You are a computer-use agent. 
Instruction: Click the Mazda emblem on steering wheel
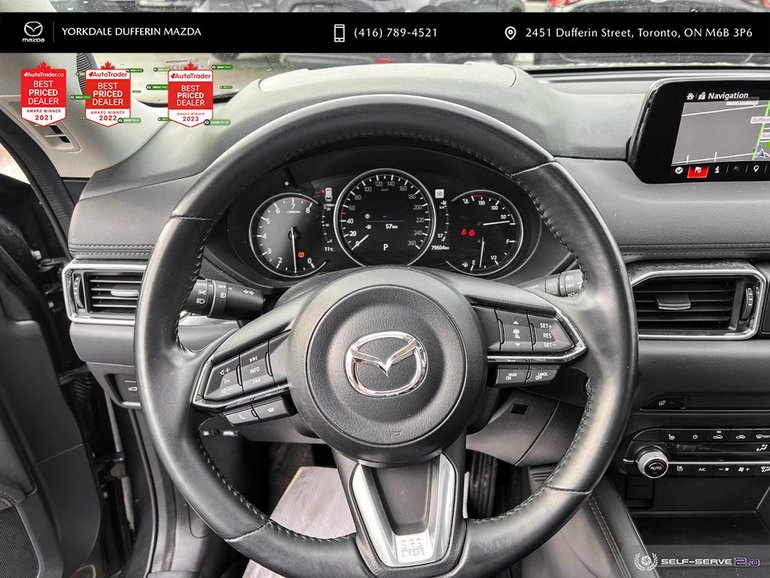(386, 363)
